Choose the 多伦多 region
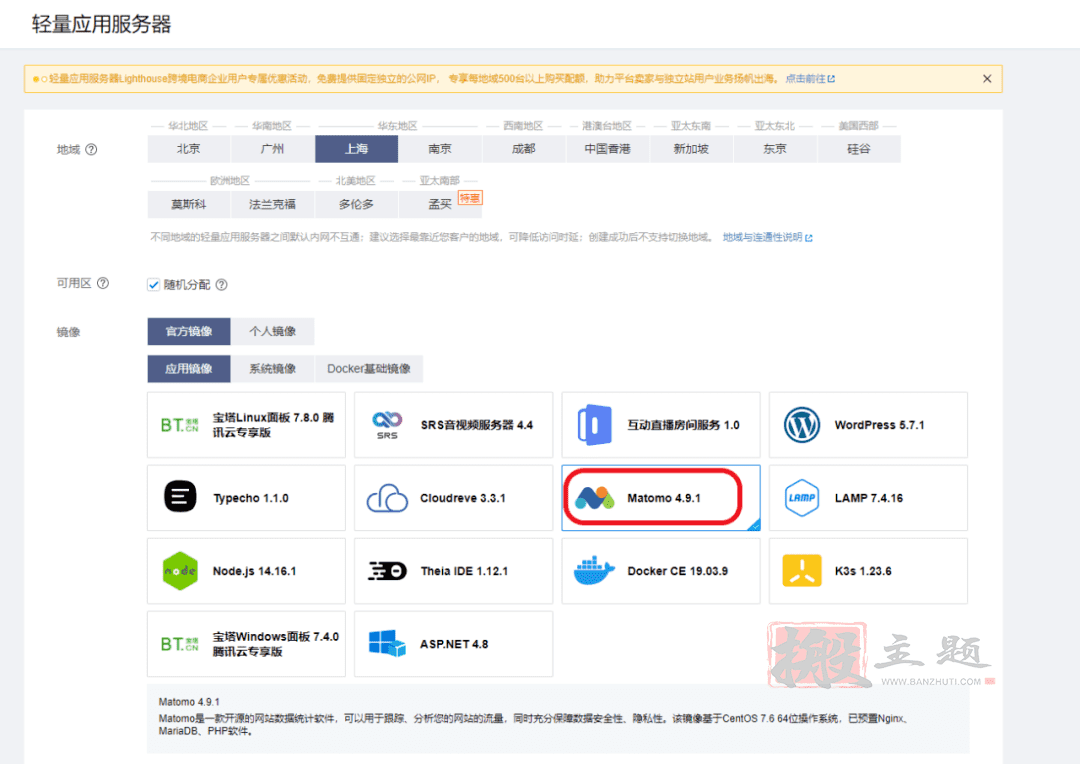The width and height of the screenshot is (1080, 764). click(356, 204)
